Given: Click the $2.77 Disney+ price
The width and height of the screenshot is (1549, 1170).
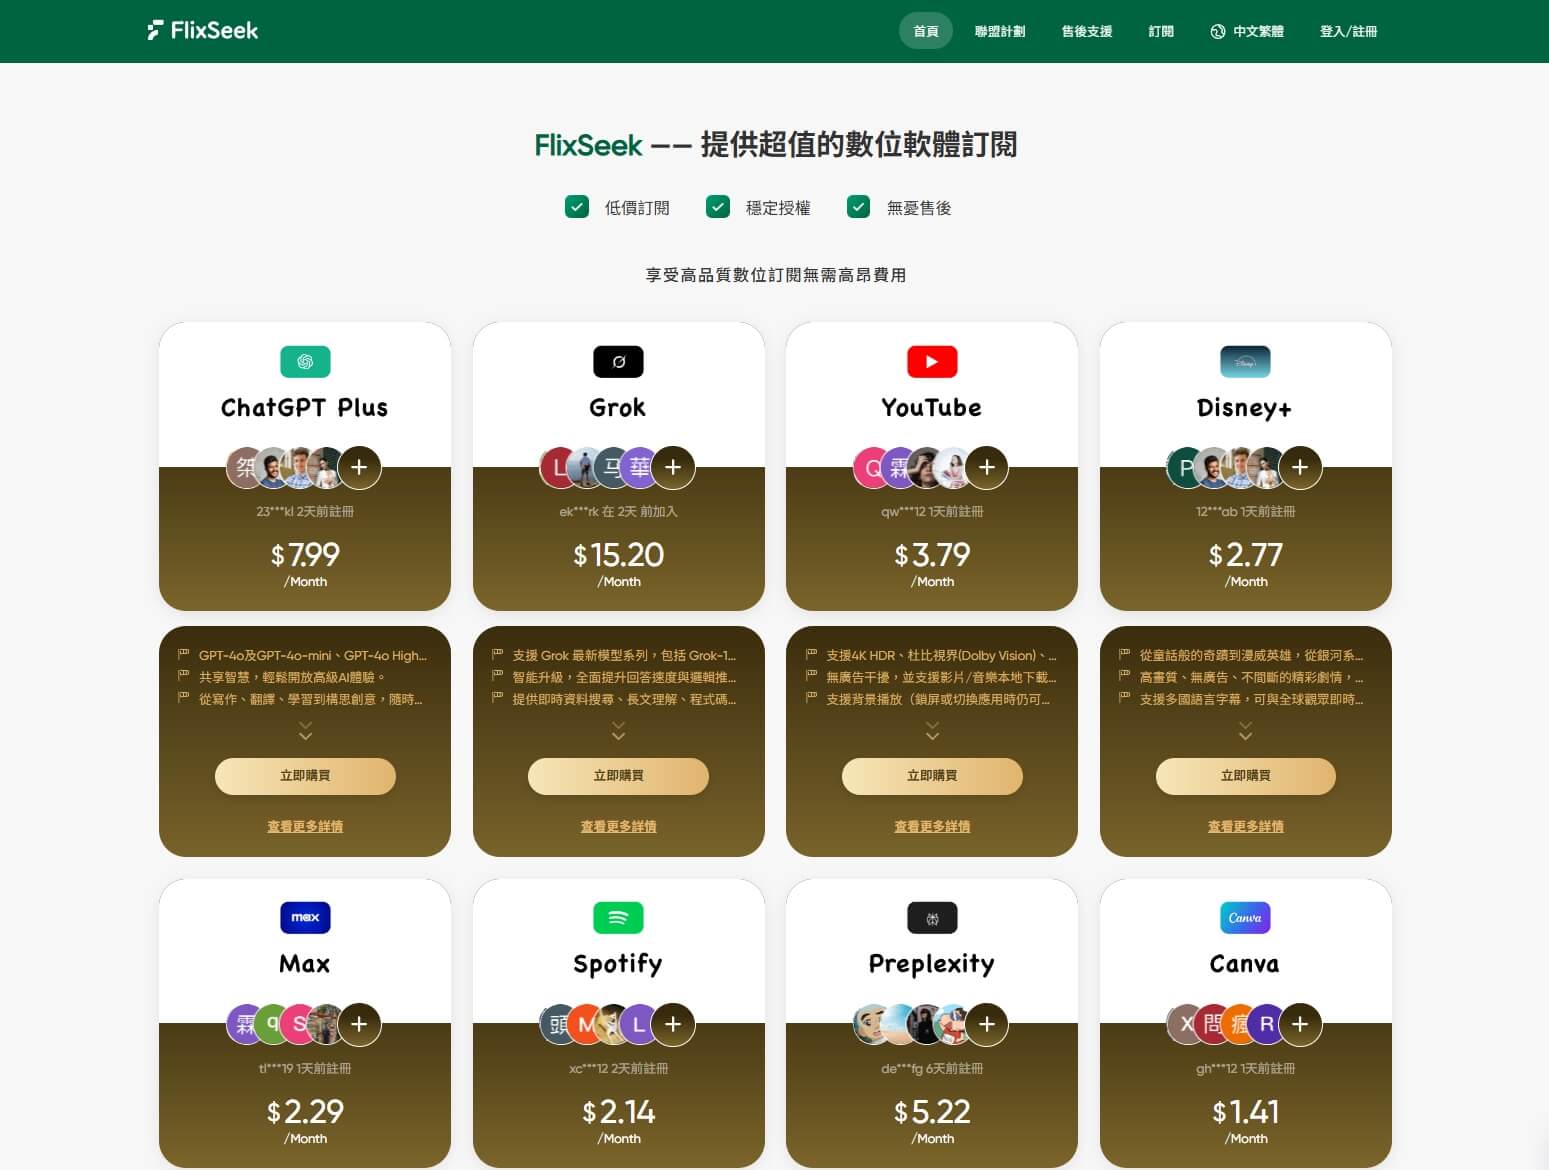Looking at the screenshot, I should 1245,554.
